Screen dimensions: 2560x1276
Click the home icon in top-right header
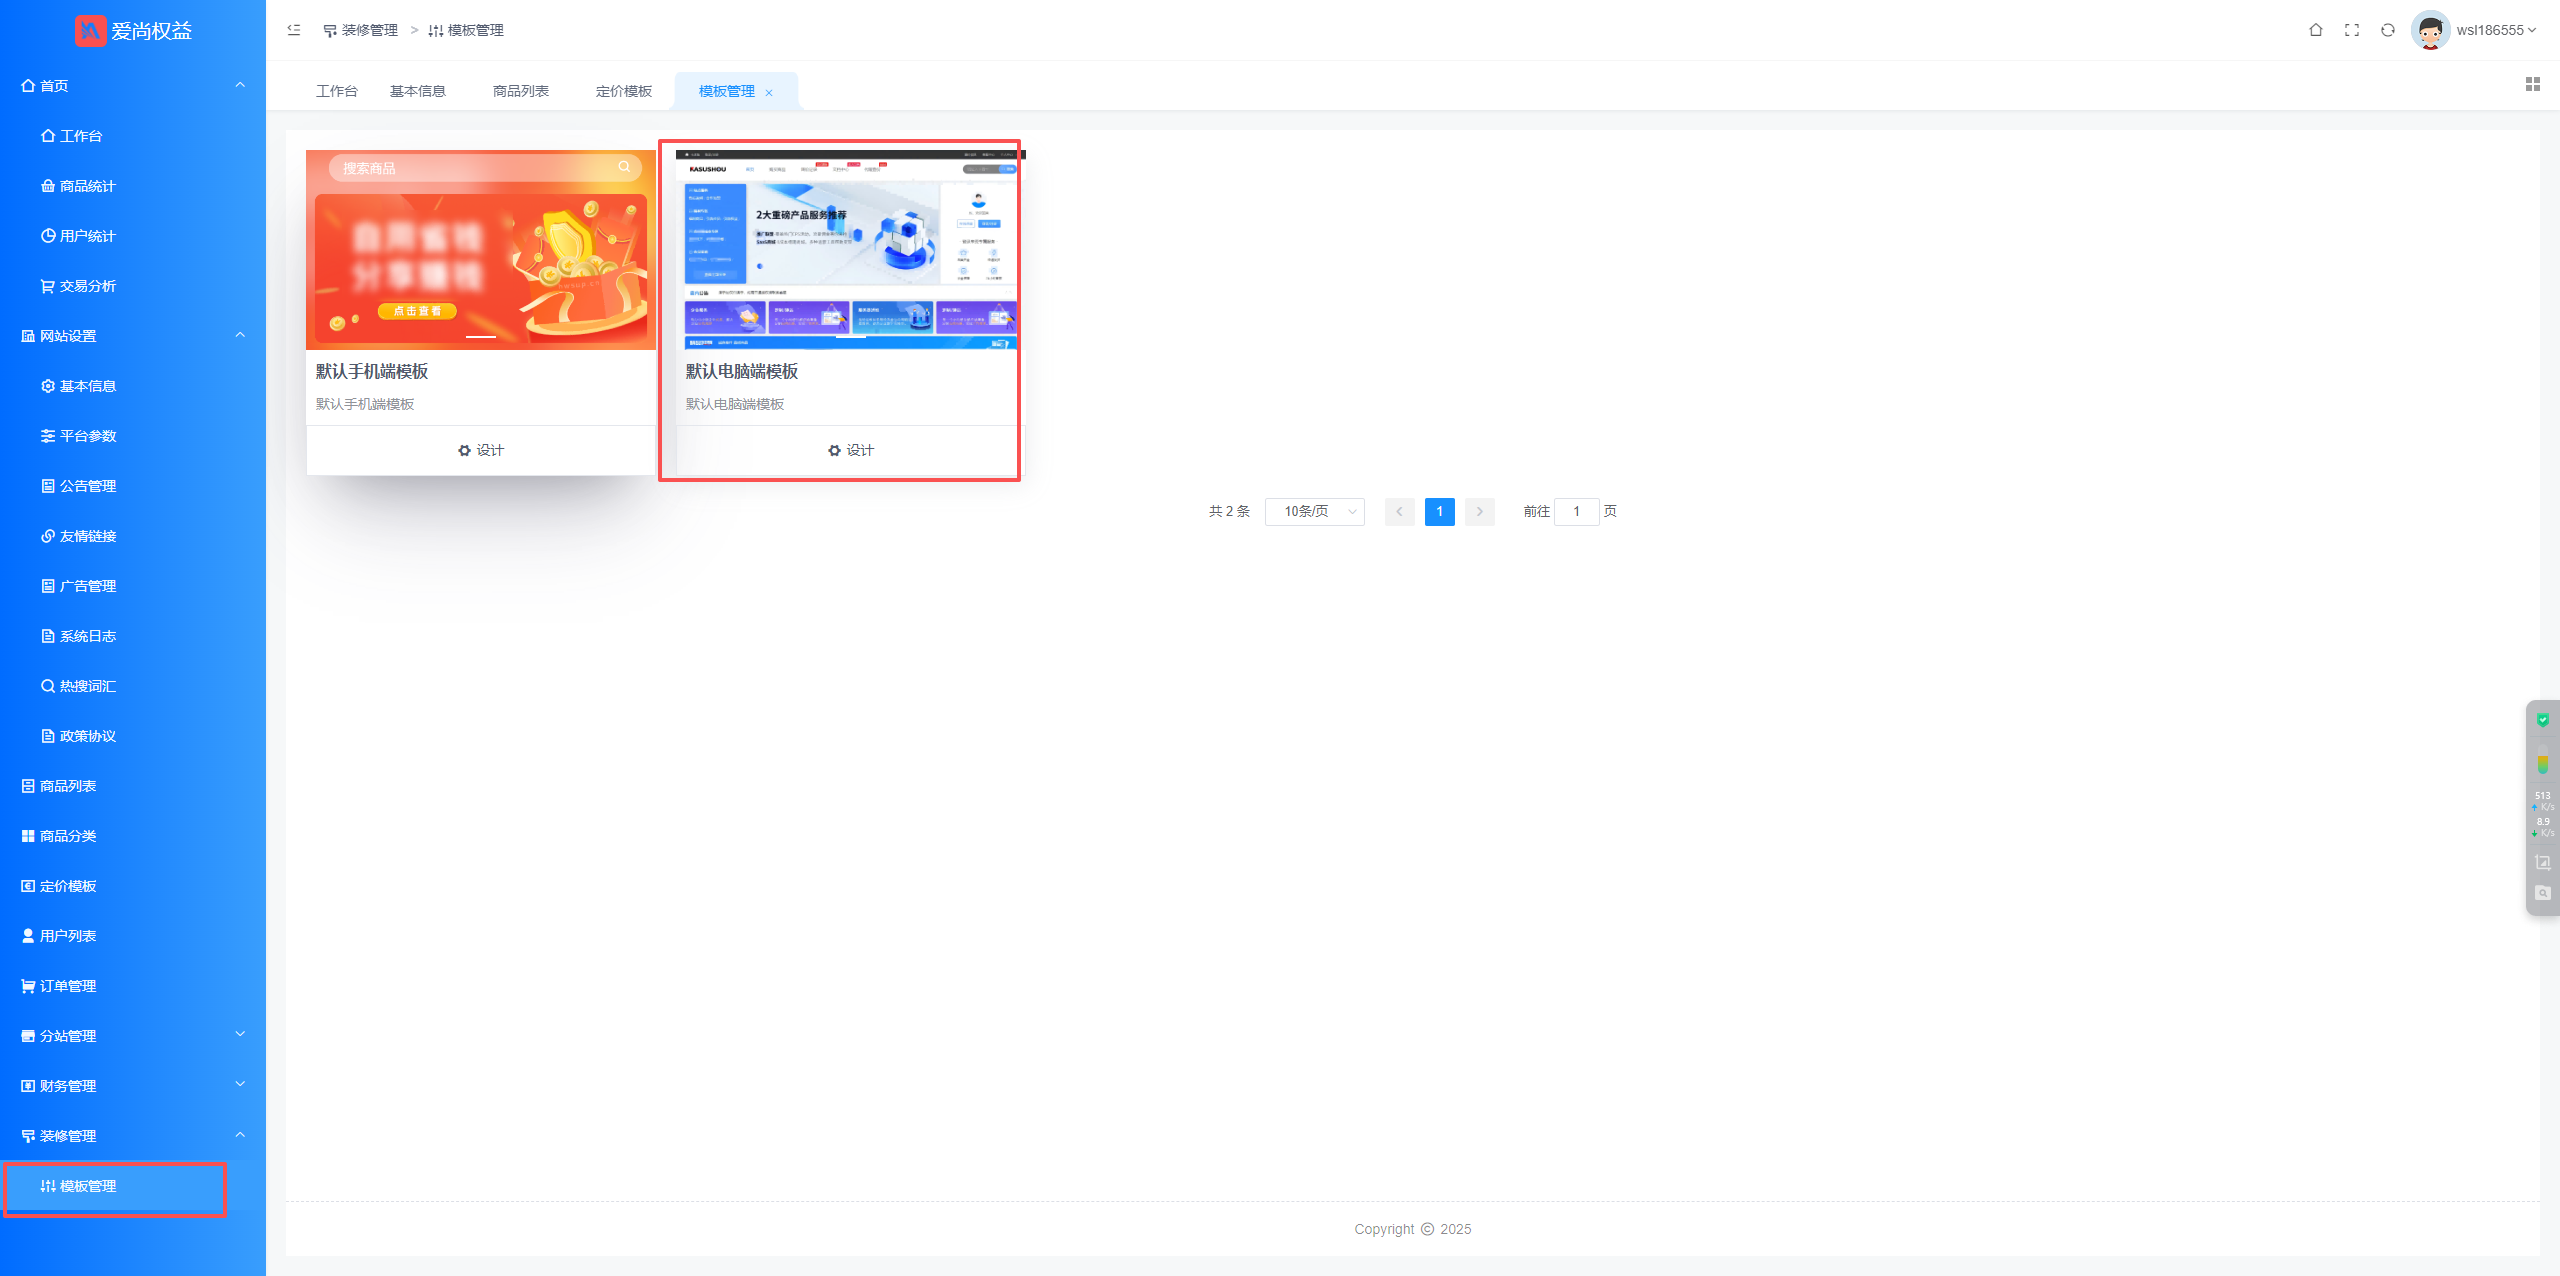(2315, 30)
